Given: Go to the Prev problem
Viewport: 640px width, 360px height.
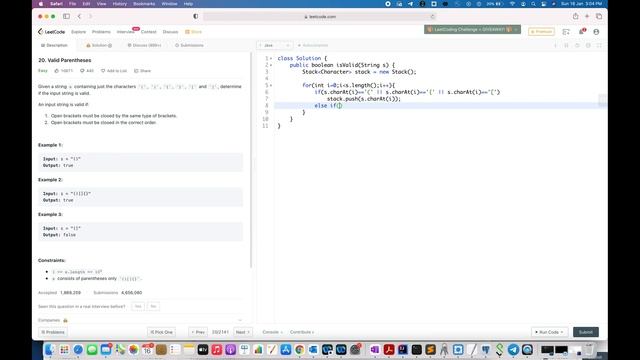Looking at the screenshot, I should pos(198,332).
